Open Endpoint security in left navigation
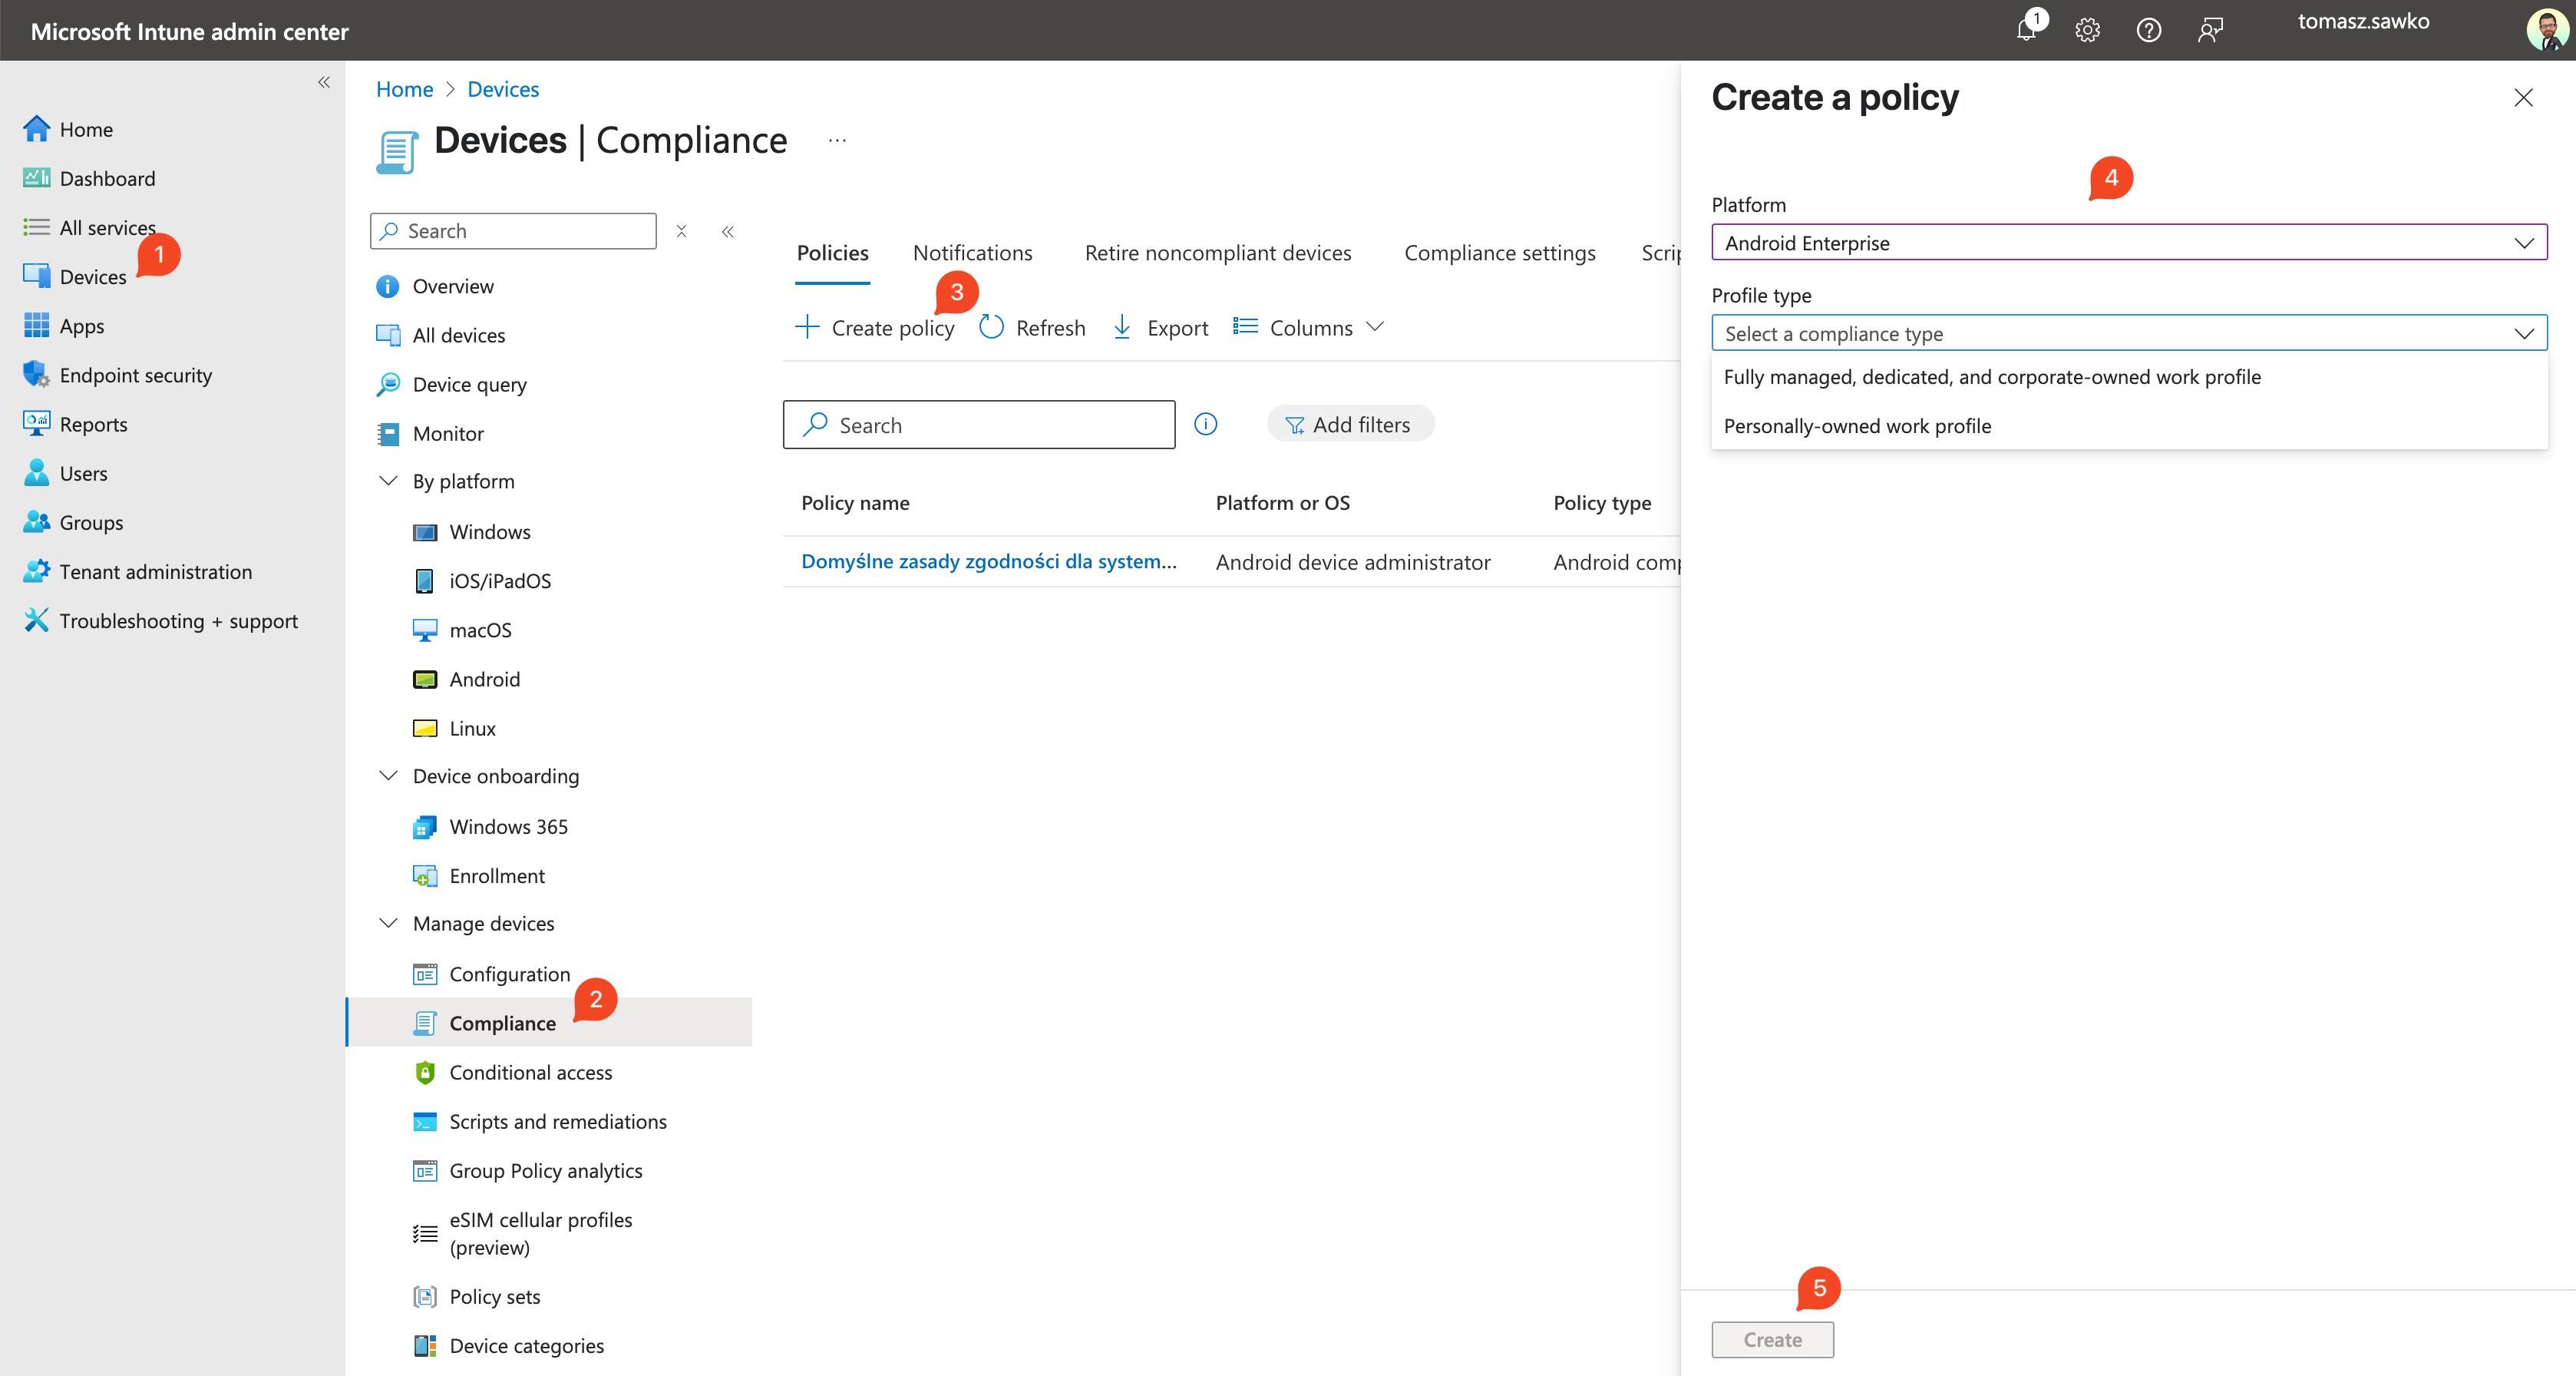Viewport: 2576px width, 1376px height. pos(135,375)
